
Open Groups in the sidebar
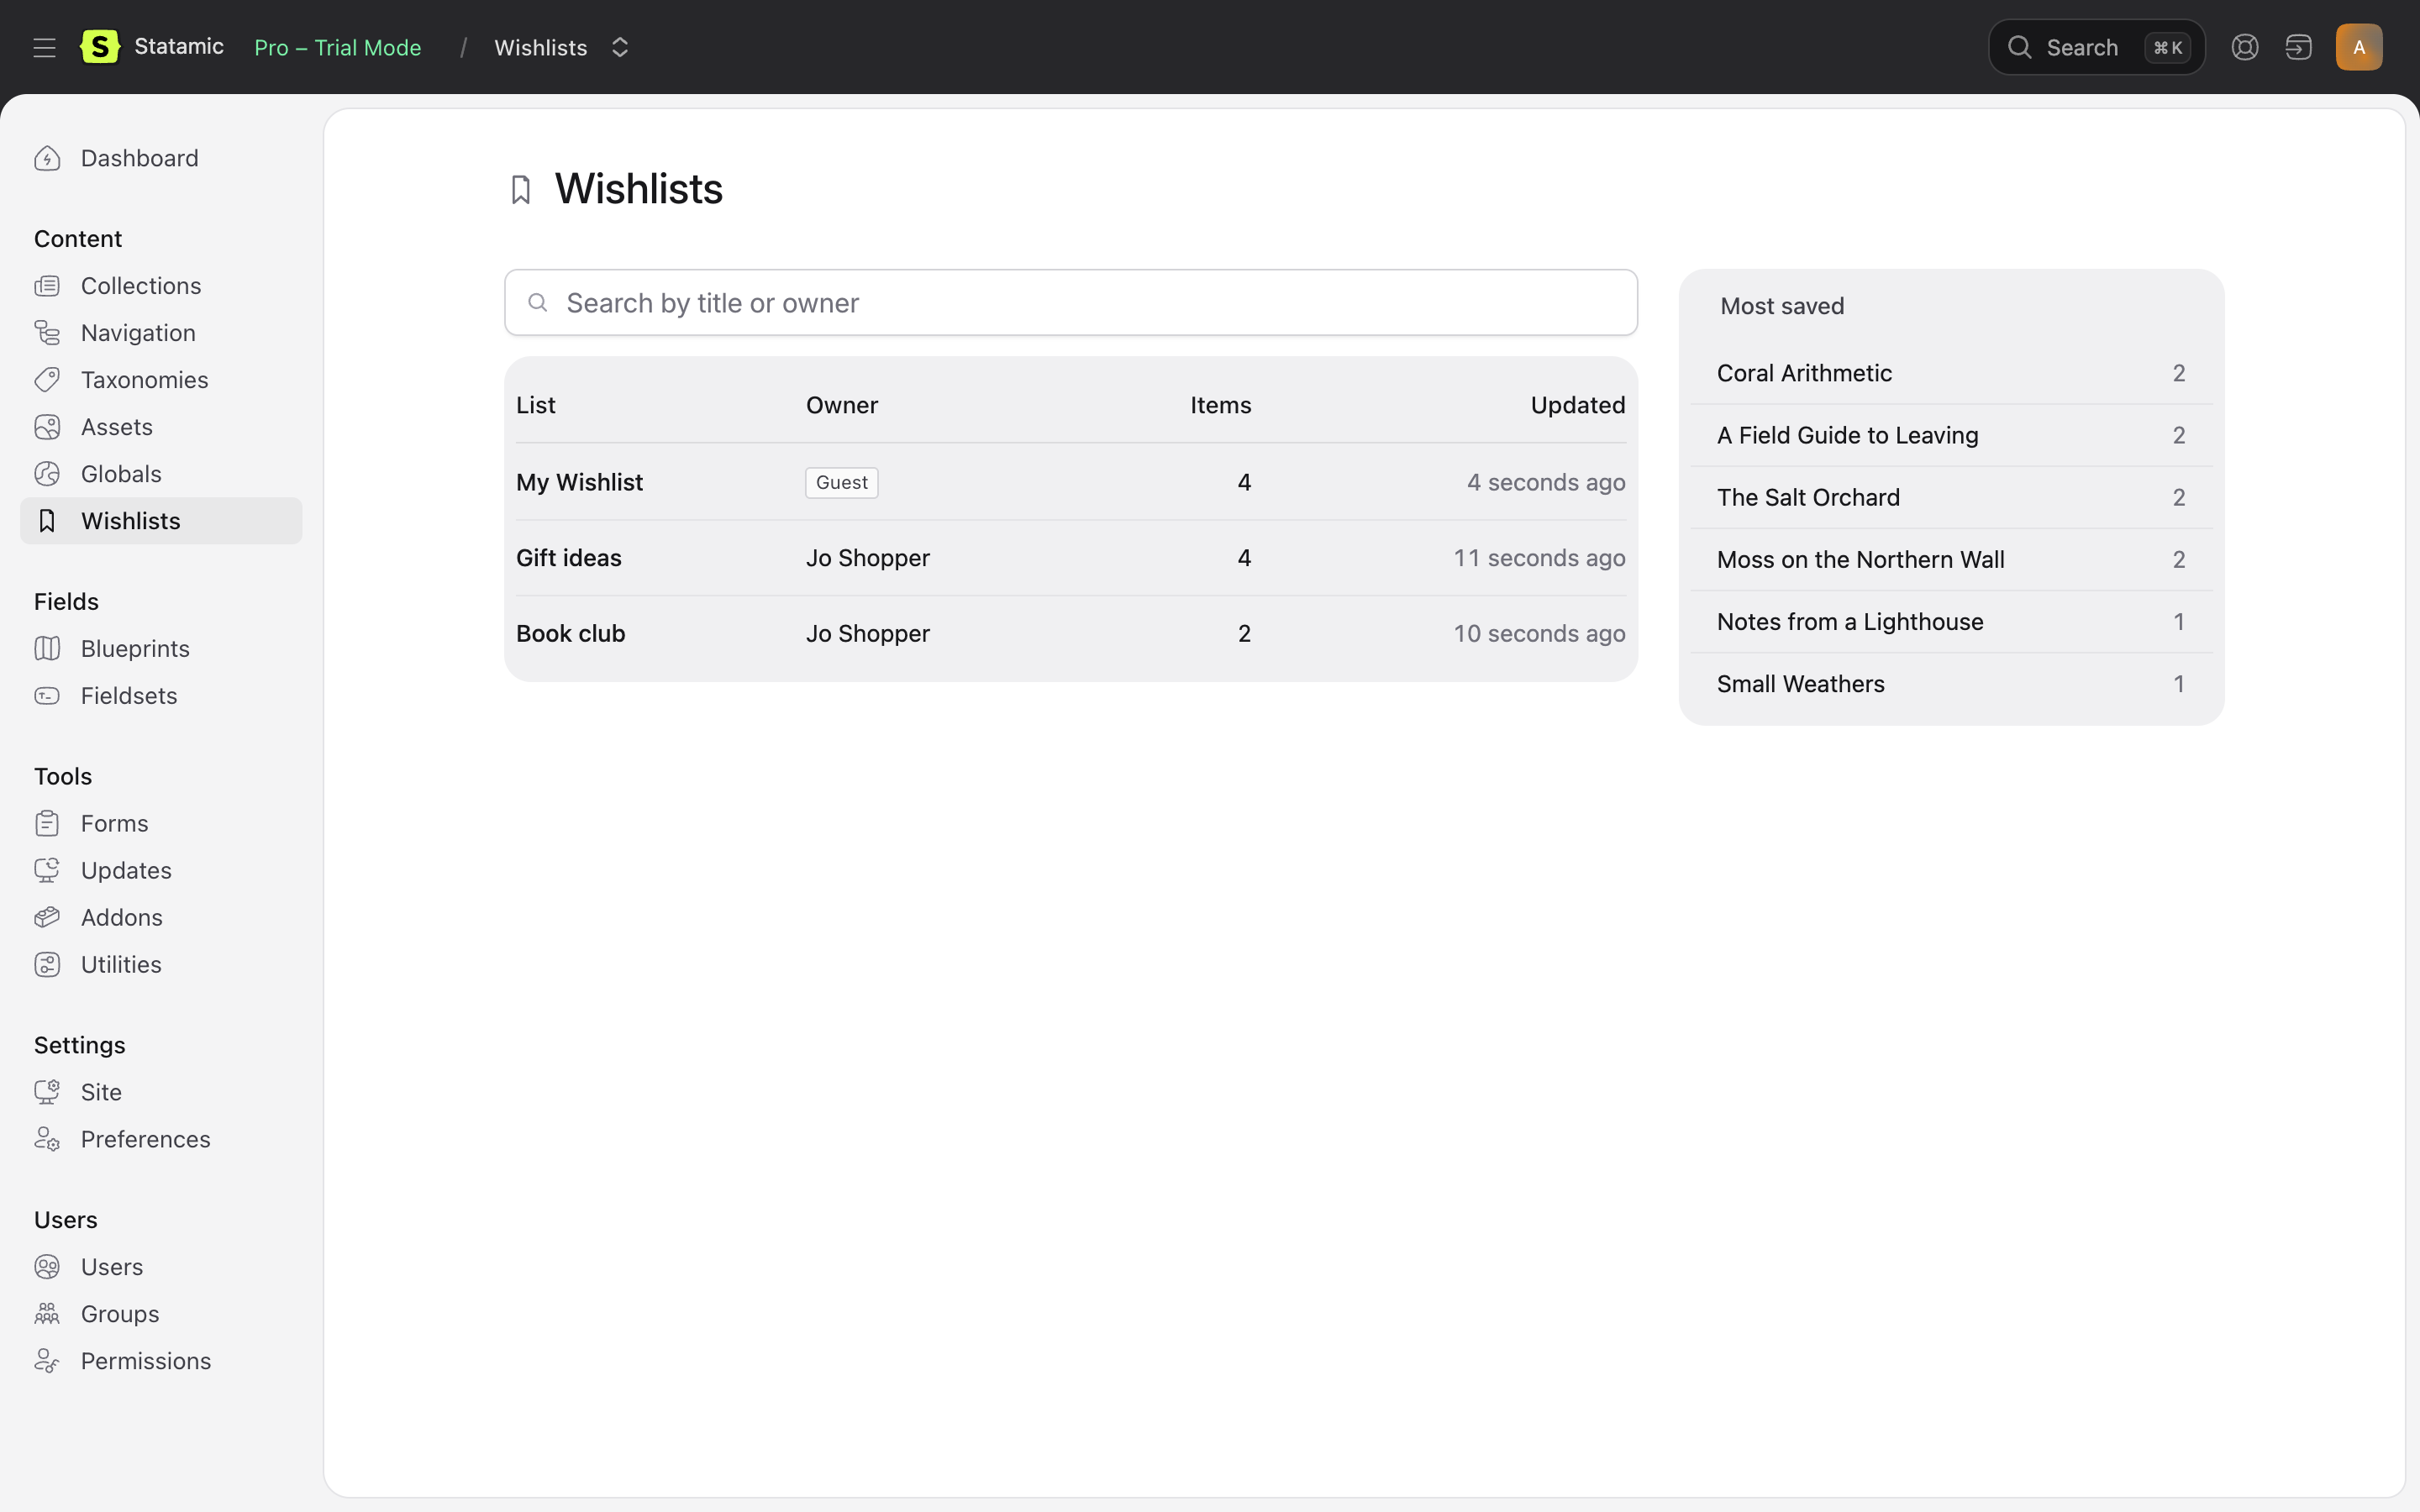(x=161, y=1314)
